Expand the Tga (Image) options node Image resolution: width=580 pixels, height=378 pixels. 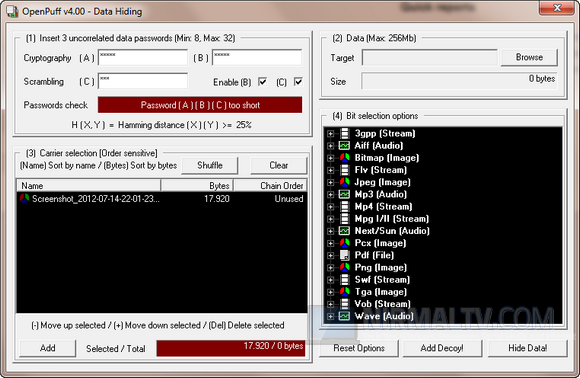click(331, 292)
